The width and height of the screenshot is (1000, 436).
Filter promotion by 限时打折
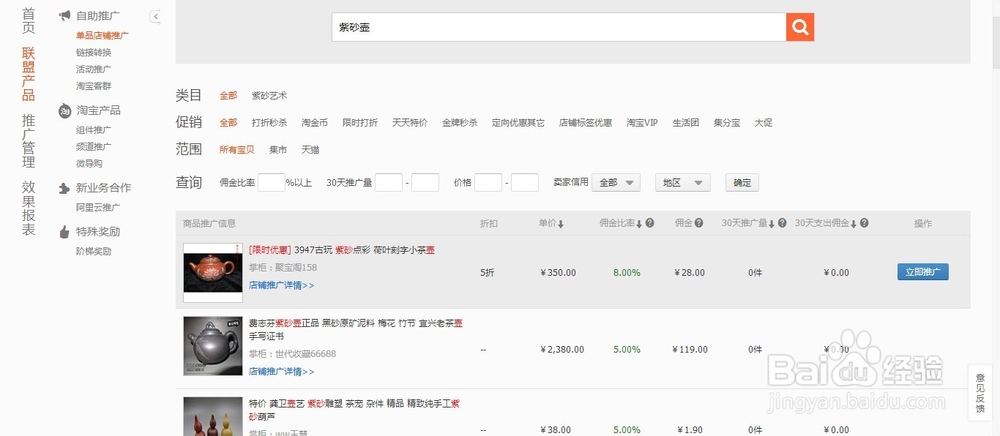[360, 123]
